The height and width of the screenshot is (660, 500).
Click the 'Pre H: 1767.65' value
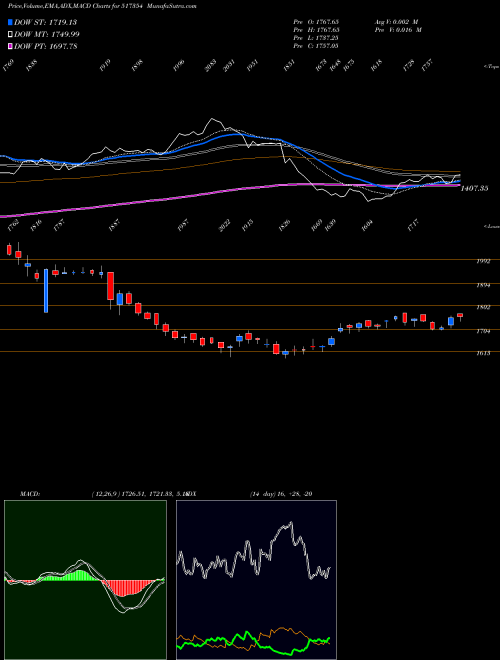316,30
